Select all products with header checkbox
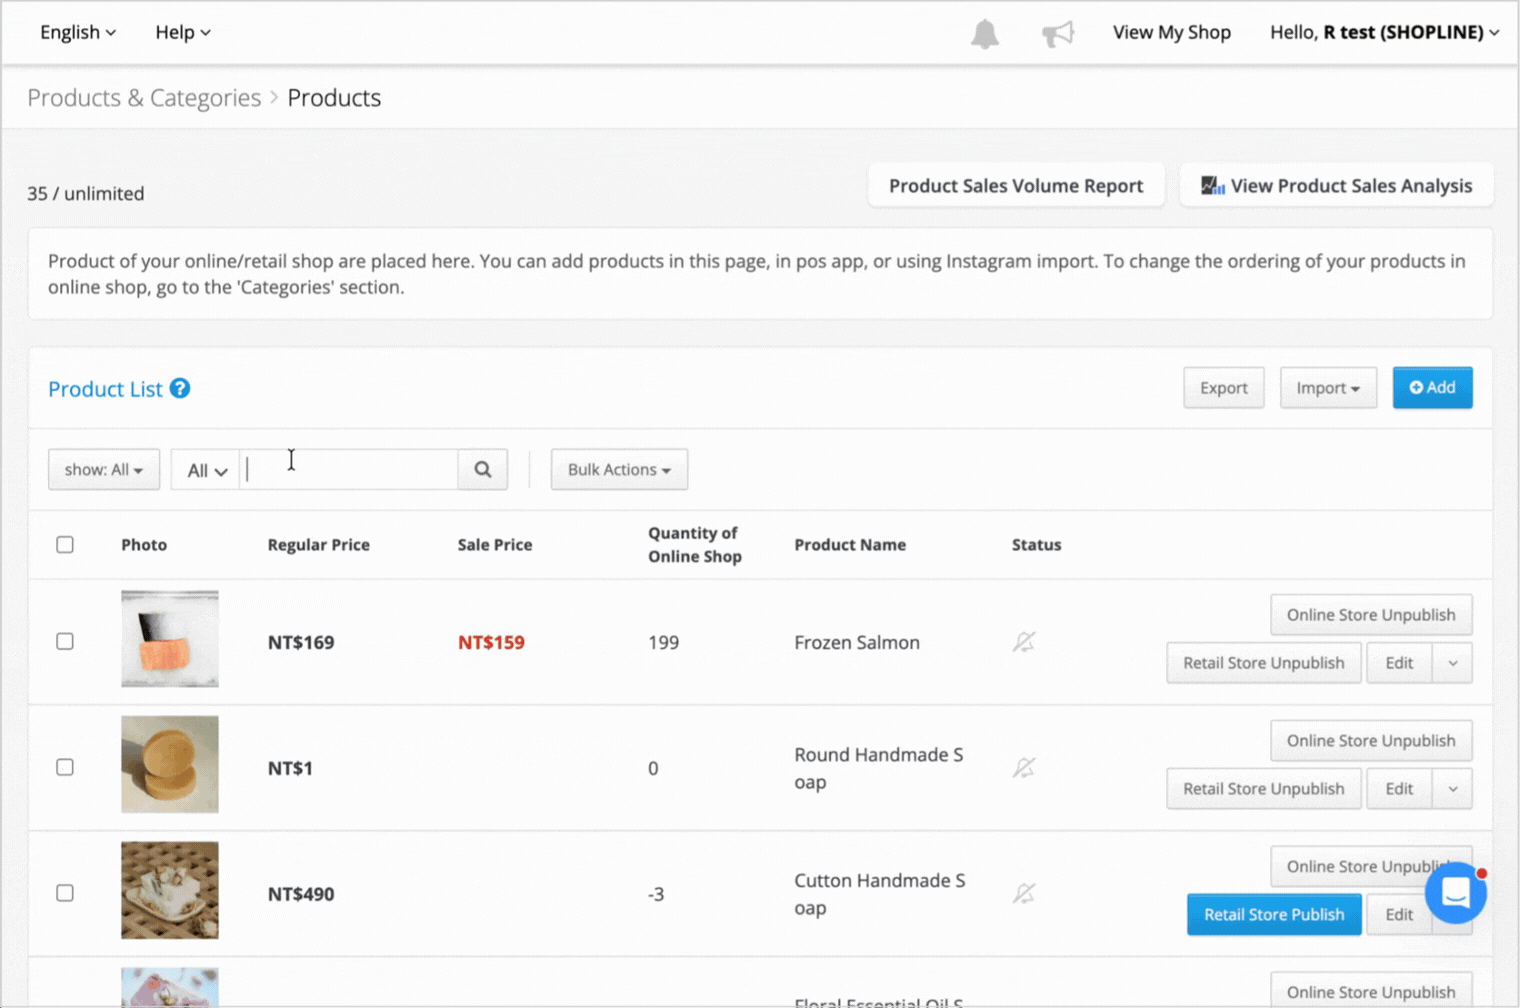This screenshot has height=1008, width=1520. tap(65, 544)
